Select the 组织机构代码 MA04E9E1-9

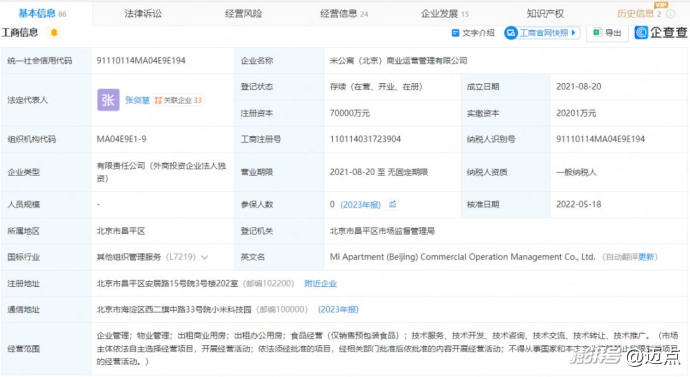[121, 139]
